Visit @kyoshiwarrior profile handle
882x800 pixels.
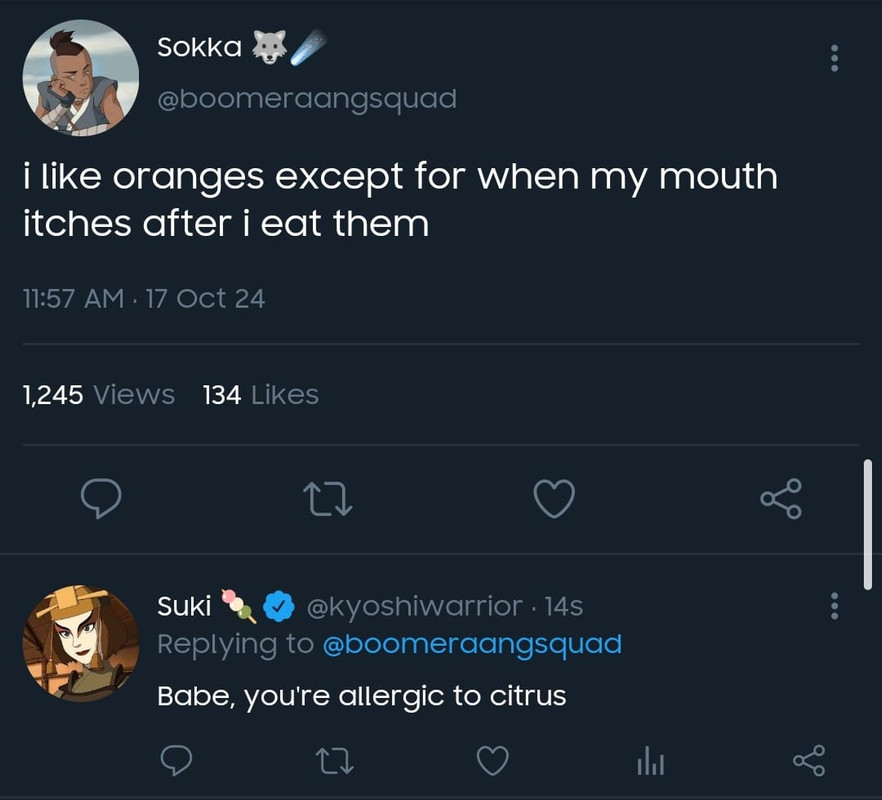click(x=413, y=606)
